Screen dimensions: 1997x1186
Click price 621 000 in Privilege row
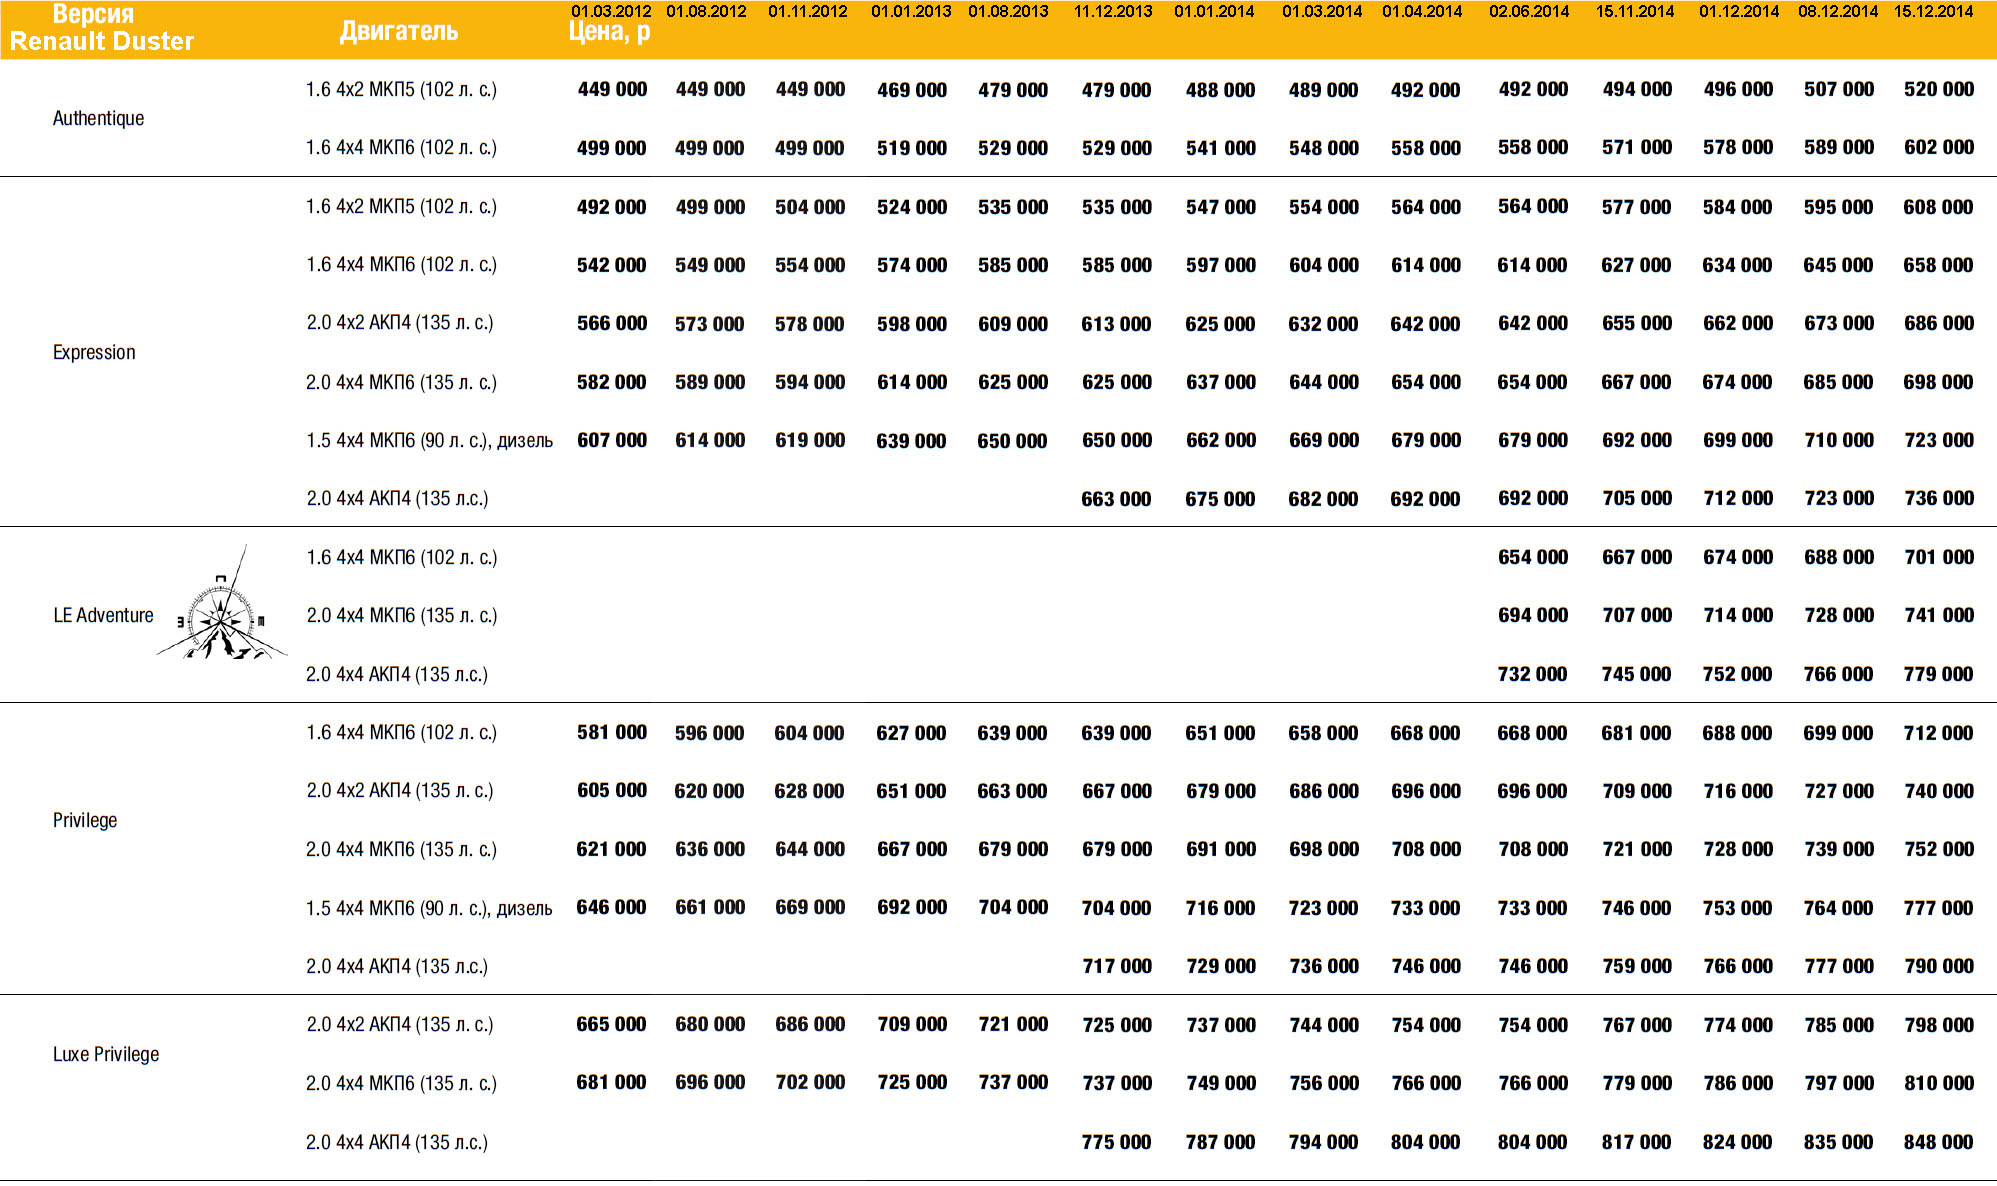[611, 849]
